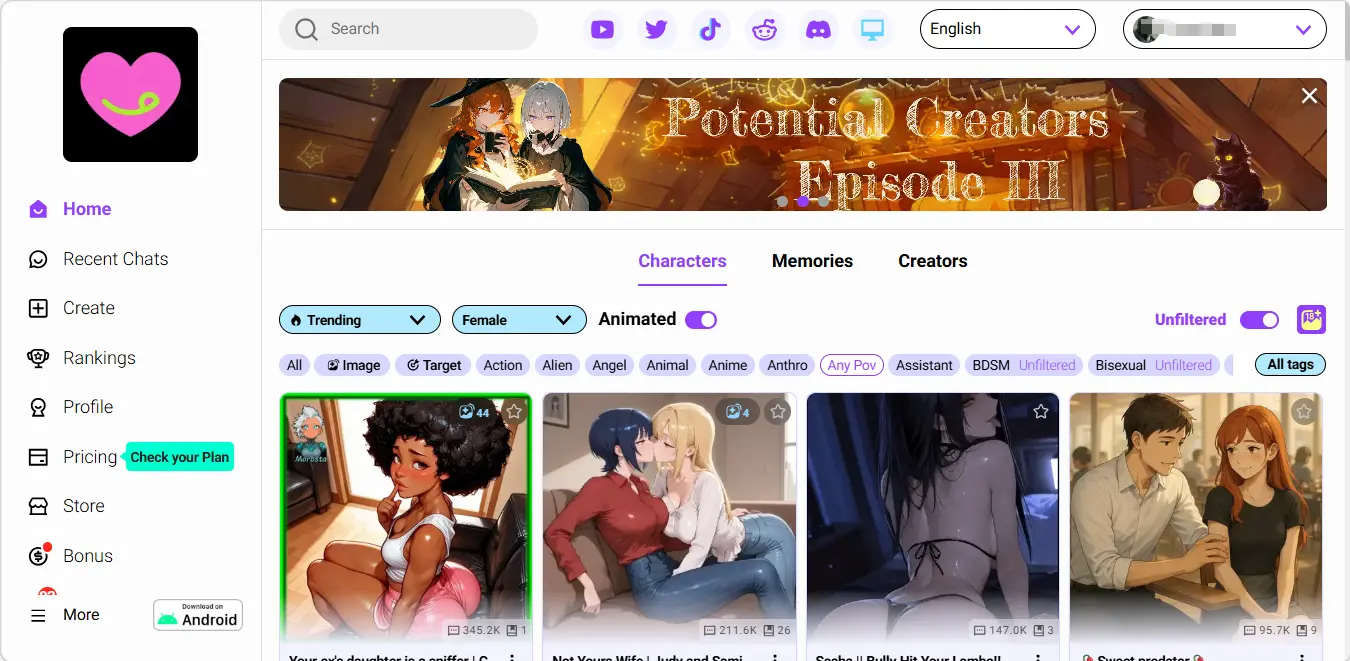Click the YouTube social icon
1350x661 pixels.
(603, 29)
